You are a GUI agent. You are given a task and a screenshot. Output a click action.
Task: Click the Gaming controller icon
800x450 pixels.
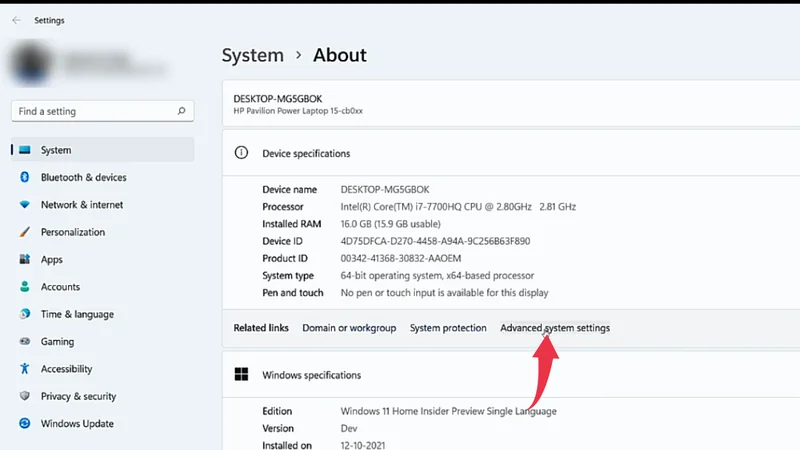[25, 342]
